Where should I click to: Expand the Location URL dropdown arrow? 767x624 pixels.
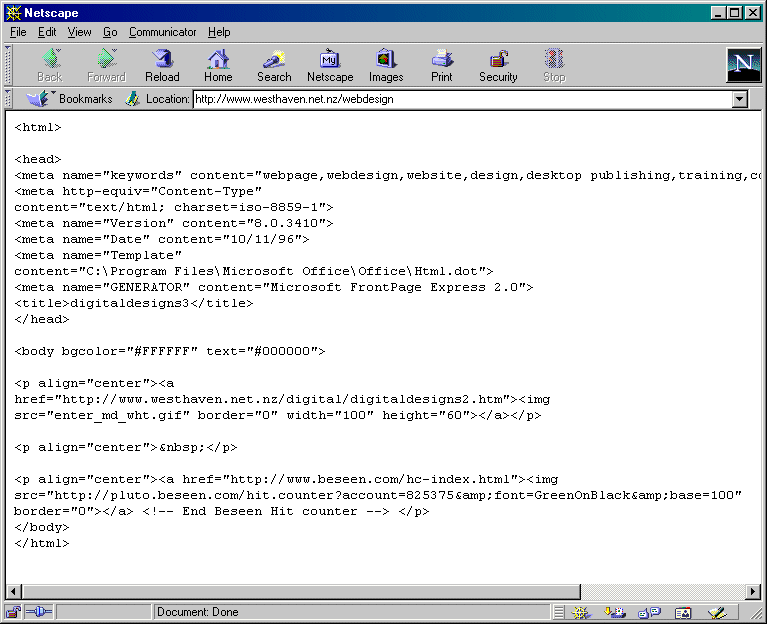(740, 99)
